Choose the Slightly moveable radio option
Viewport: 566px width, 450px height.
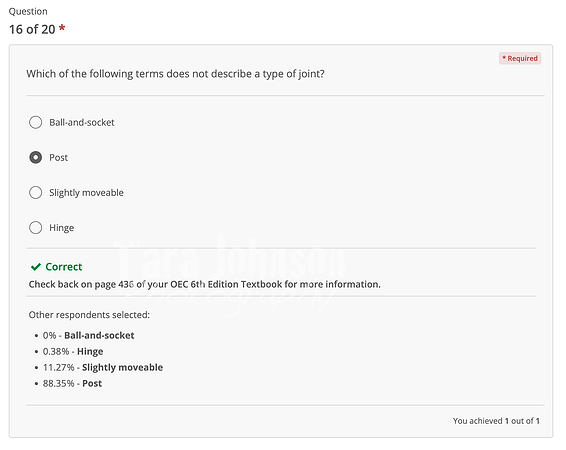tap(35, 192)
